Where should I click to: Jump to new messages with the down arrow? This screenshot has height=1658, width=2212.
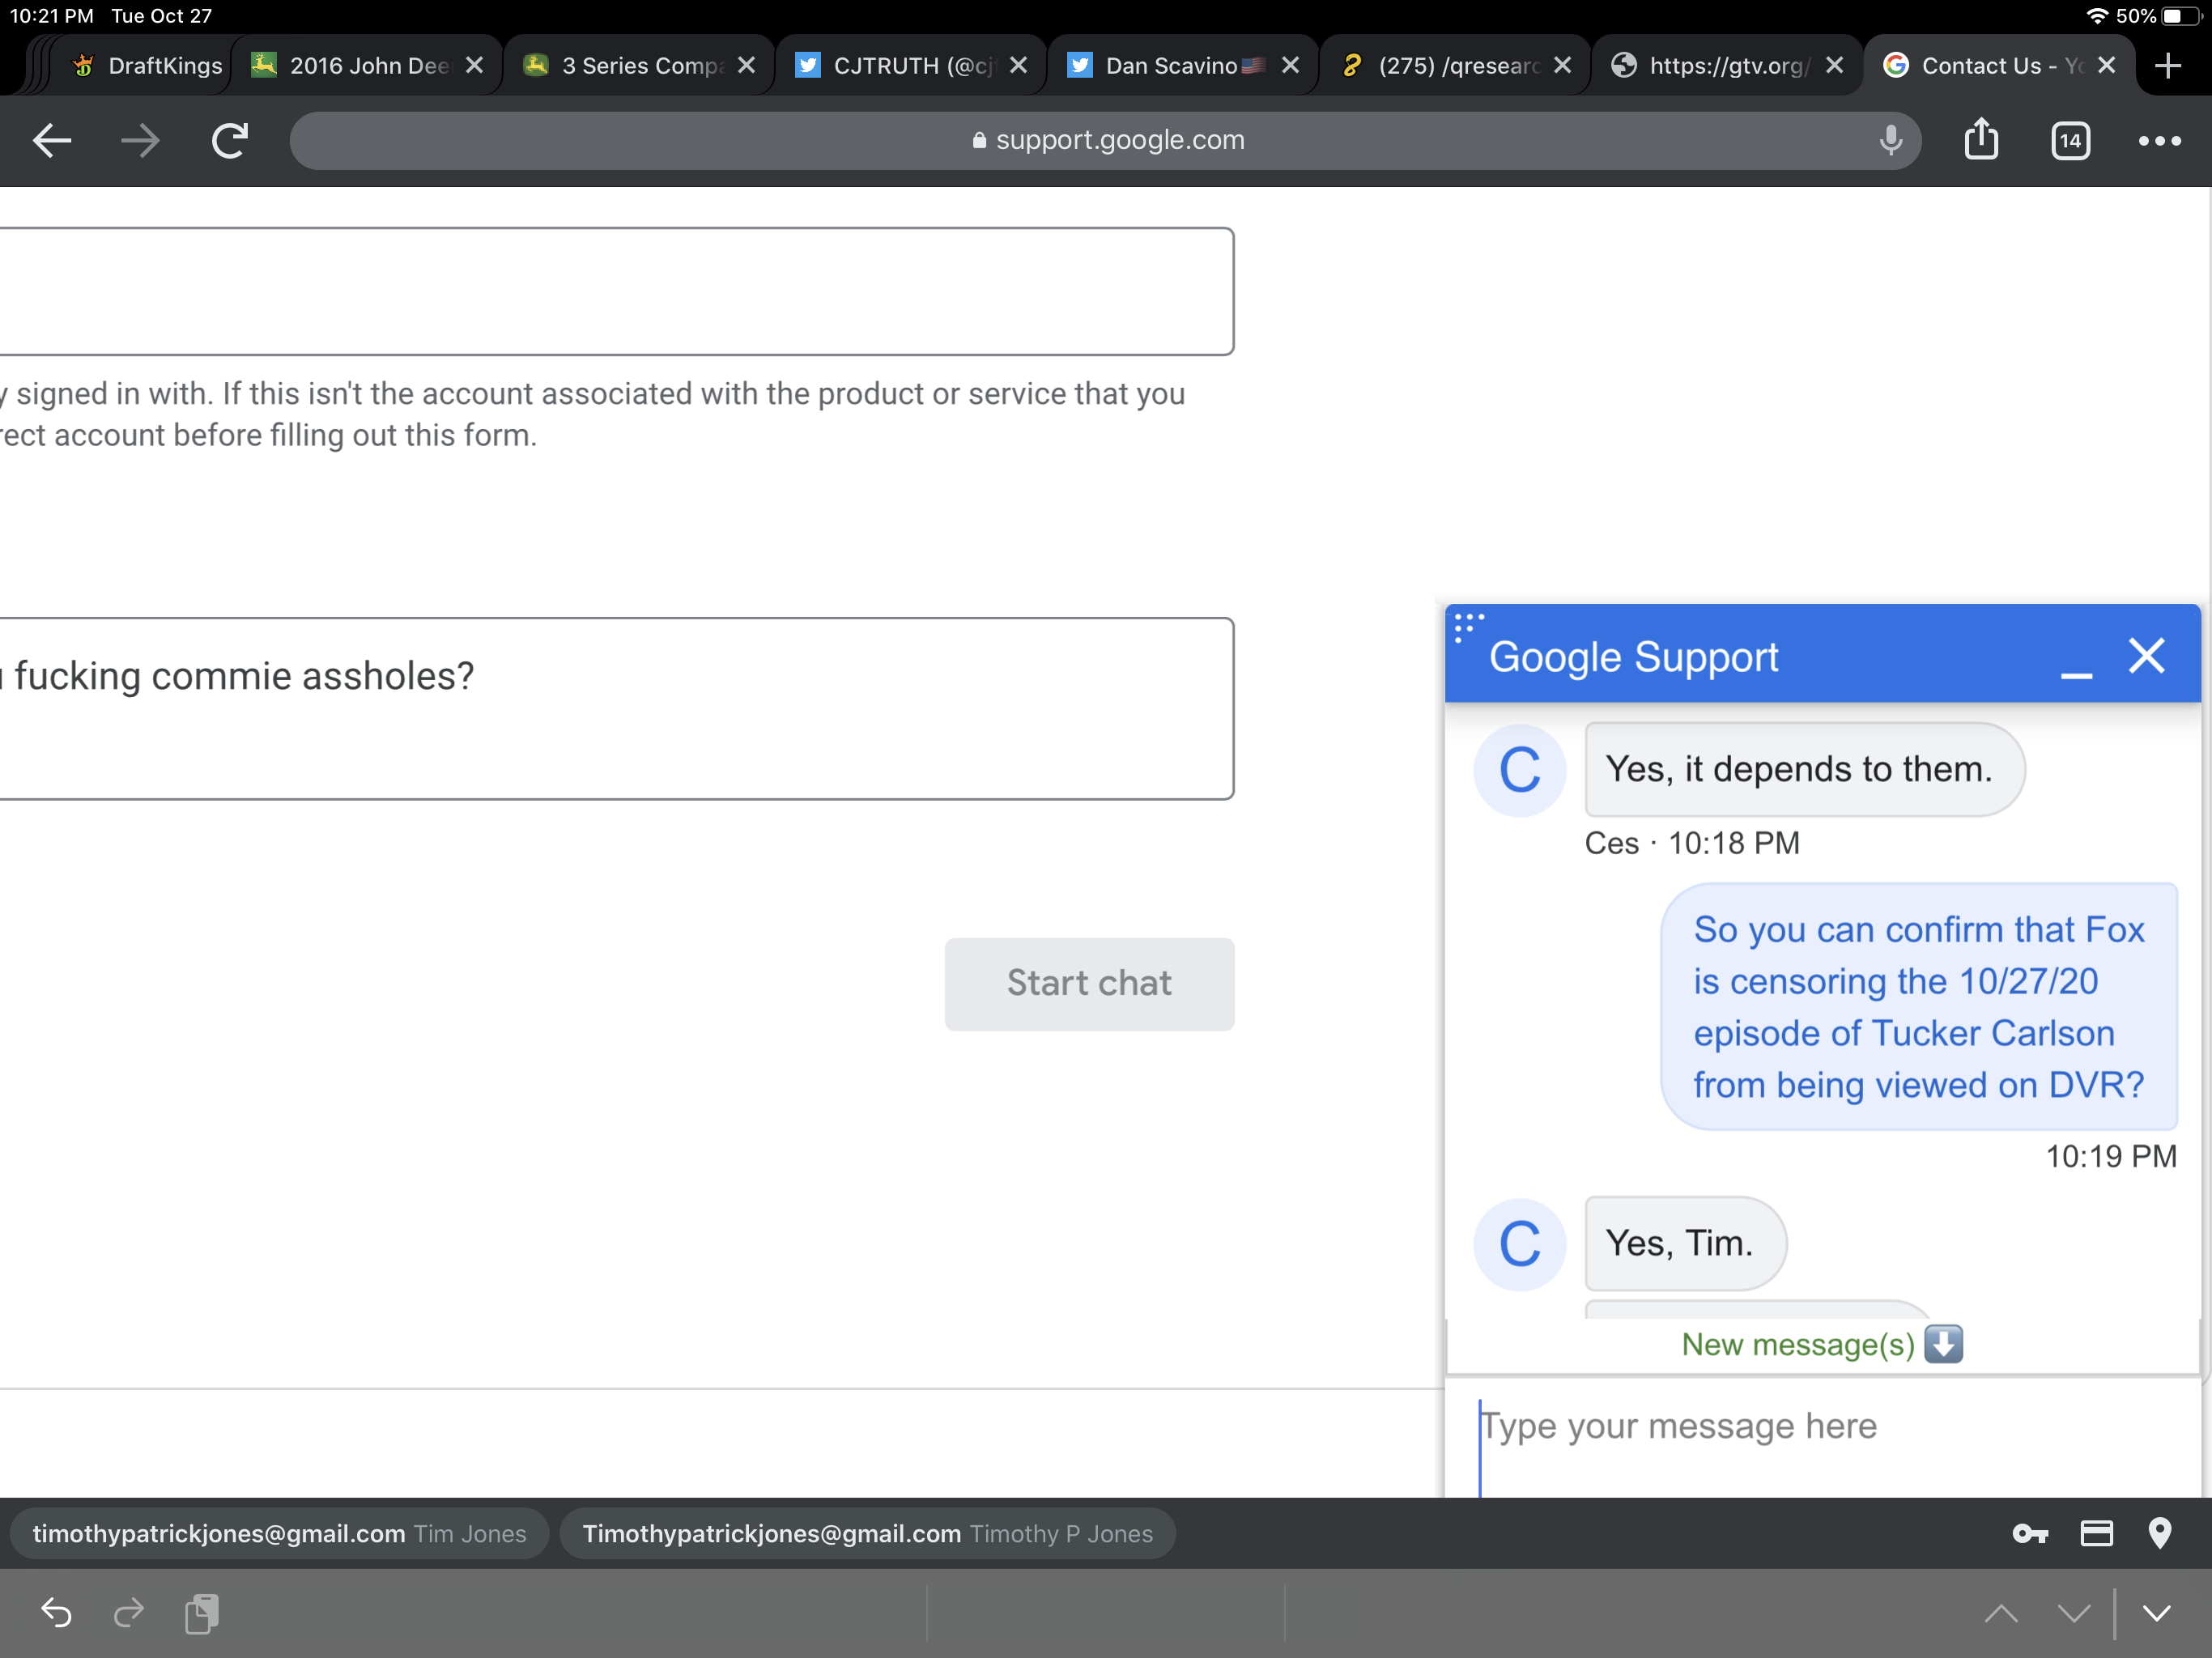[x=1943, y=1344]
